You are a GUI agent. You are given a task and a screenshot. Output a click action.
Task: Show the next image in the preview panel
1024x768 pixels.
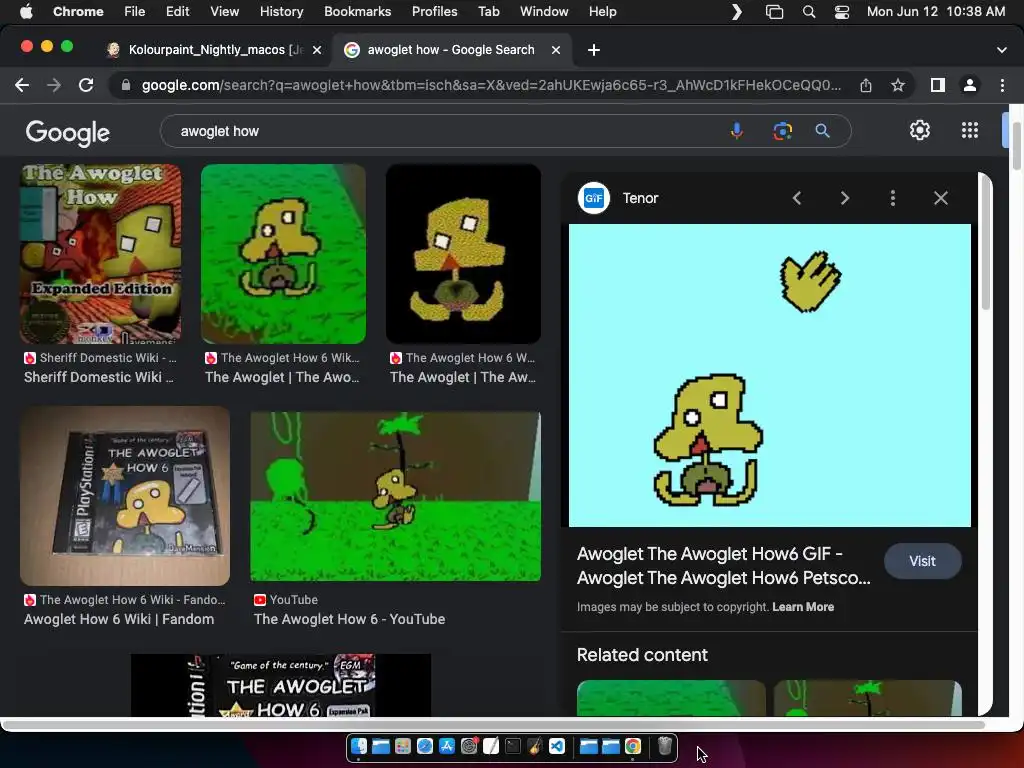coord(844,198)
